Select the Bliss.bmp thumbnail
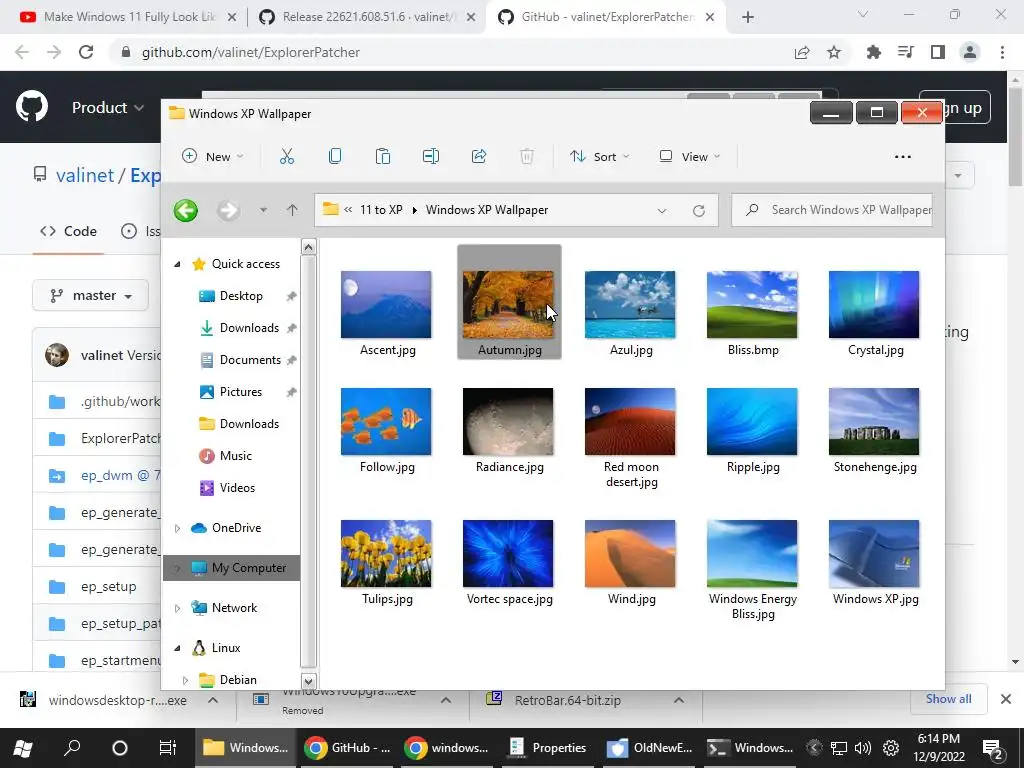This screenshot has width=1024, height=768. pos(752,304)
